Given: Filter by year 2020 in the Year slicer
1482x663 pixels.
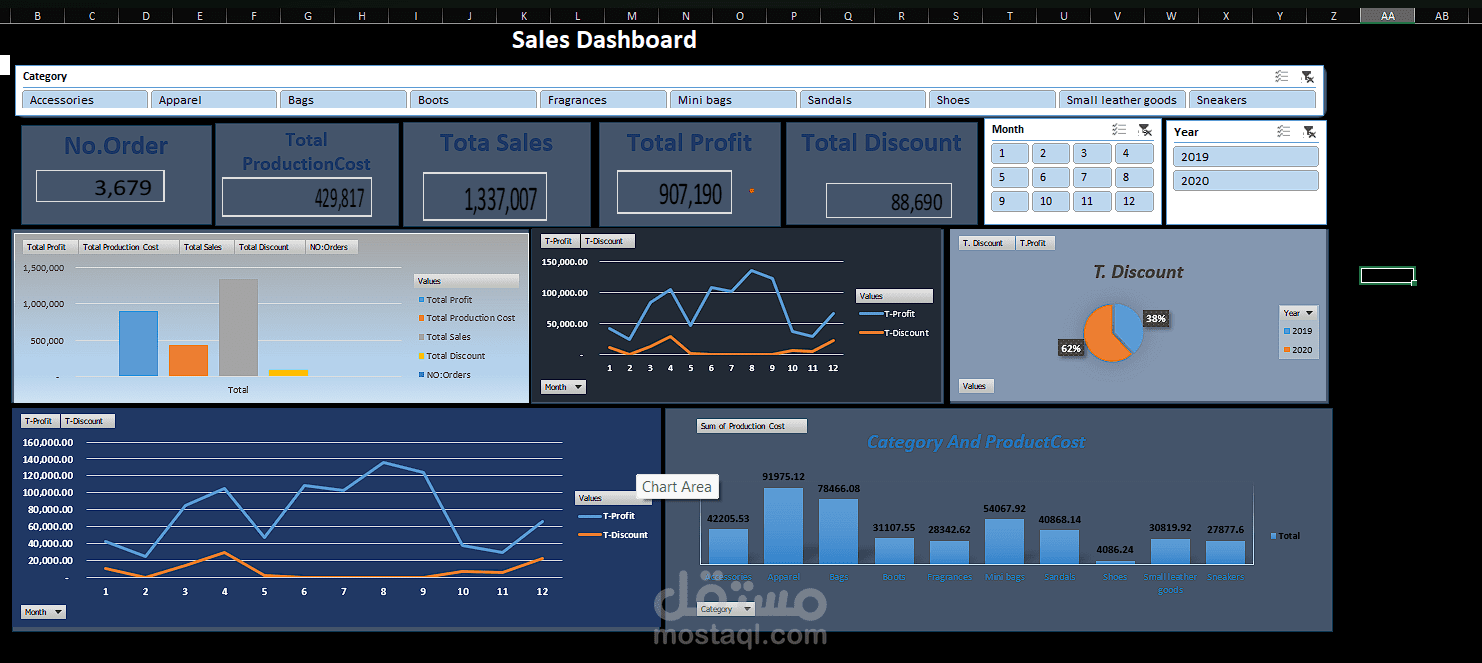Looking at the screenshot, I should point(1245,181).
